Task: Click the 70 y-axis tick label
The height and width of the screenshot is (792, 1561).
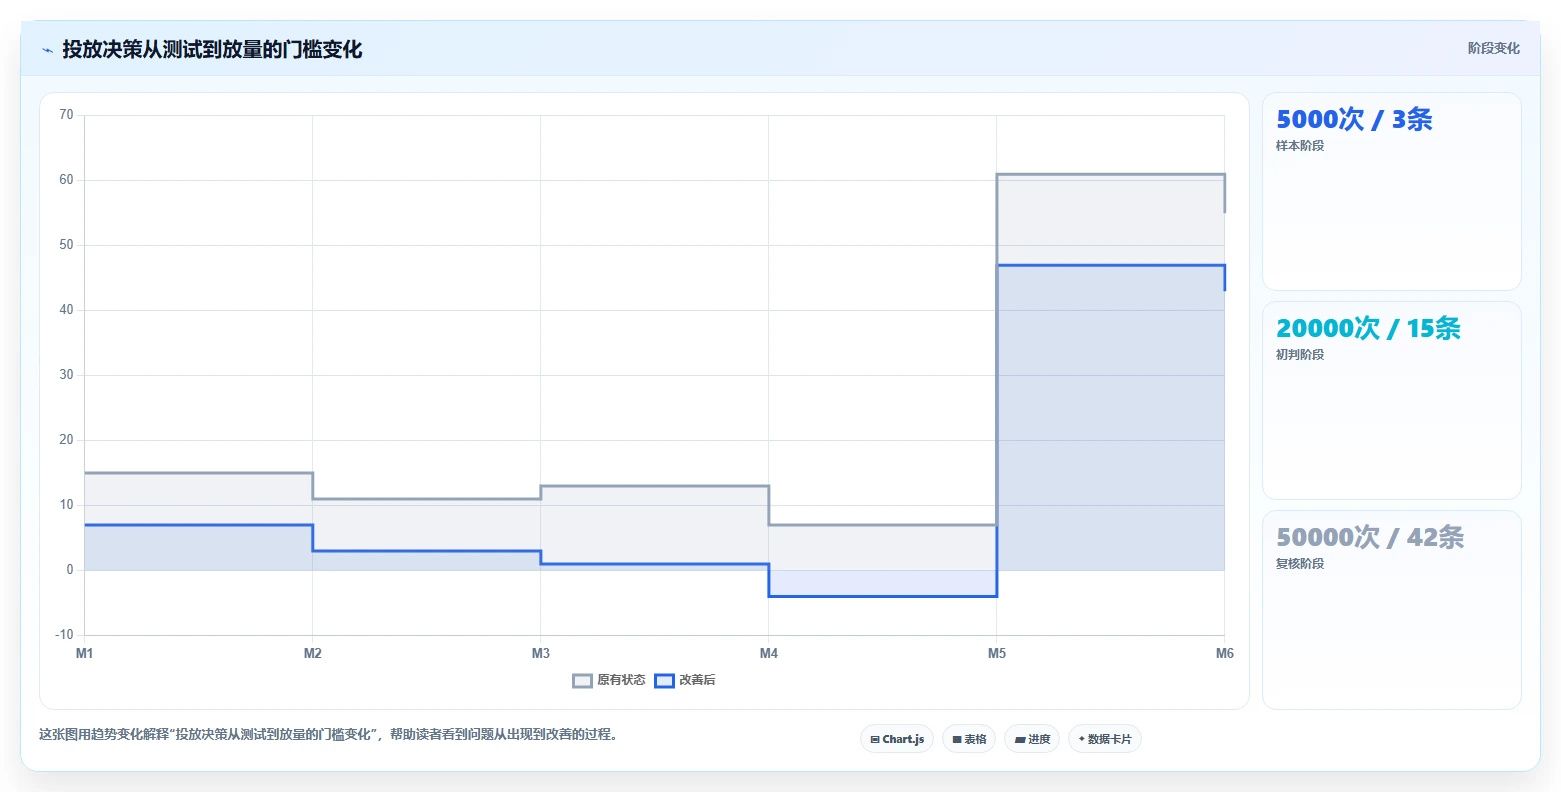Action: [x=66, y=115]
